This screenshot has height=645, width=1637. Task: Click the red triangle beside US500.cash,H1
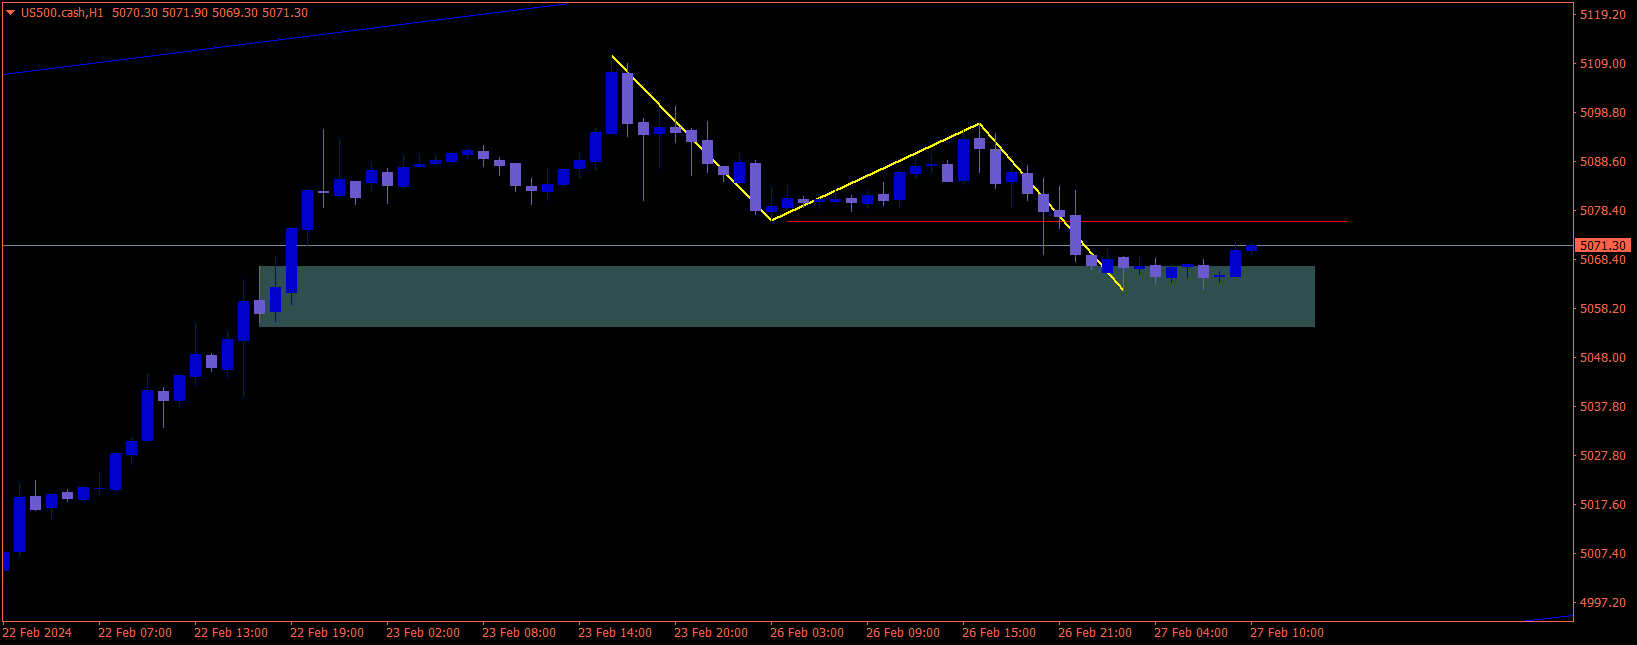(11, 13)
